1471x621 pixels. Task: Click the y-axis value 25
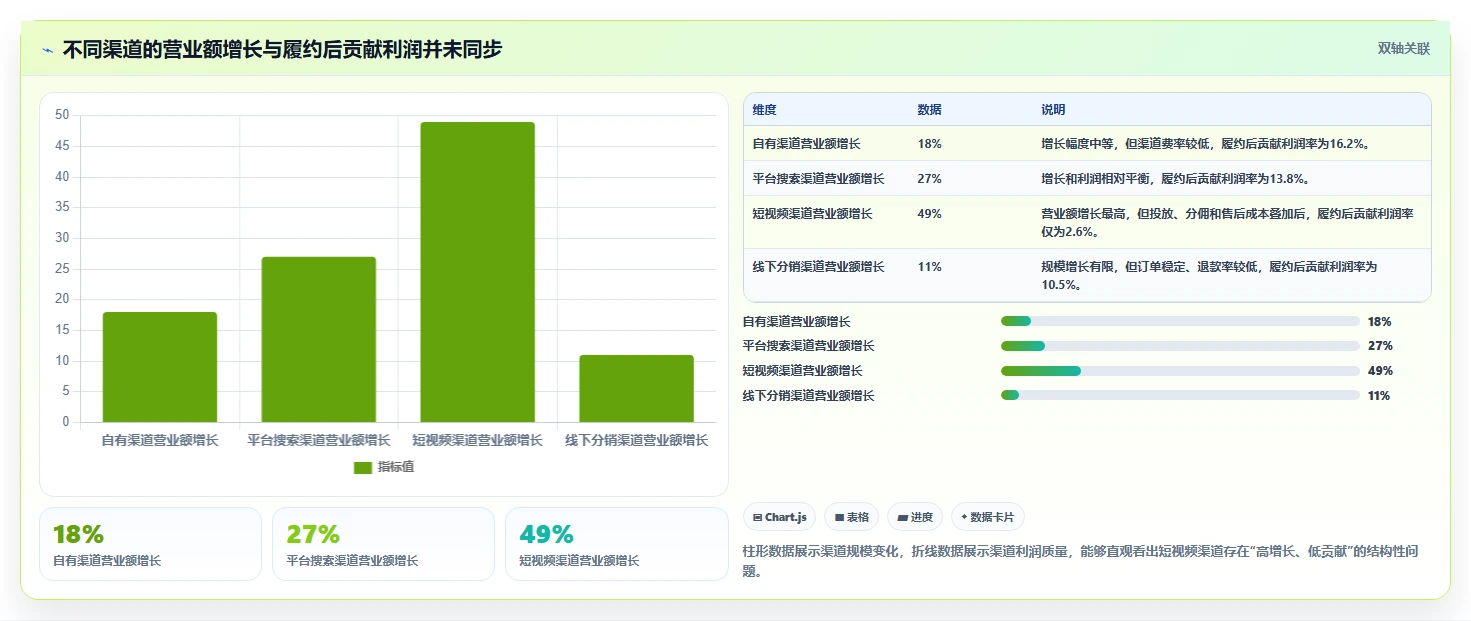coord(62,268)
